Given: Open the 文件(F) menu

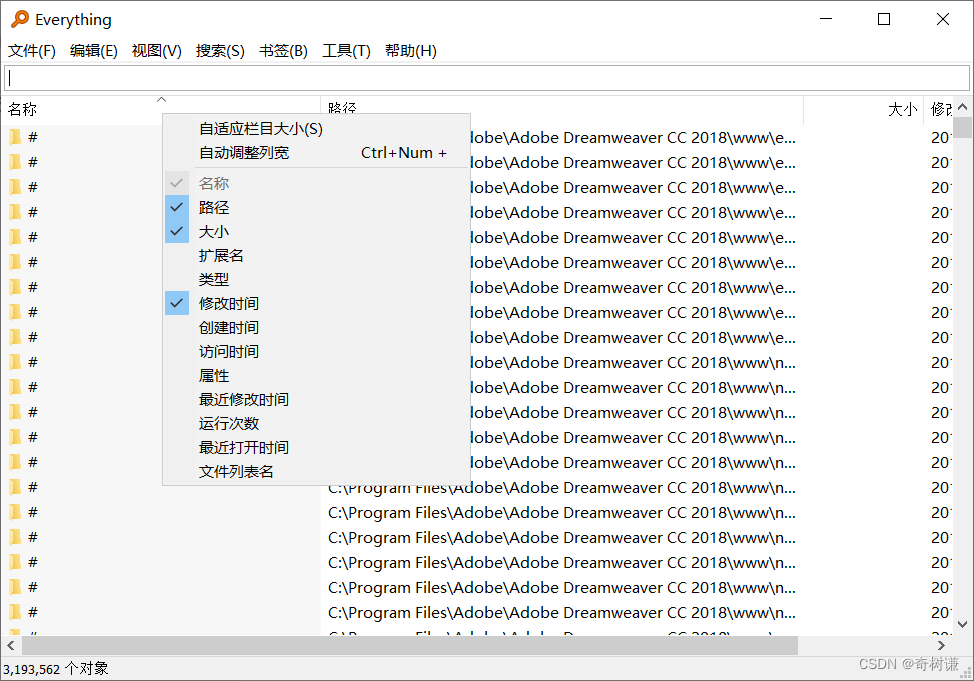Looking at the screenshot, I should coord(32,51).
